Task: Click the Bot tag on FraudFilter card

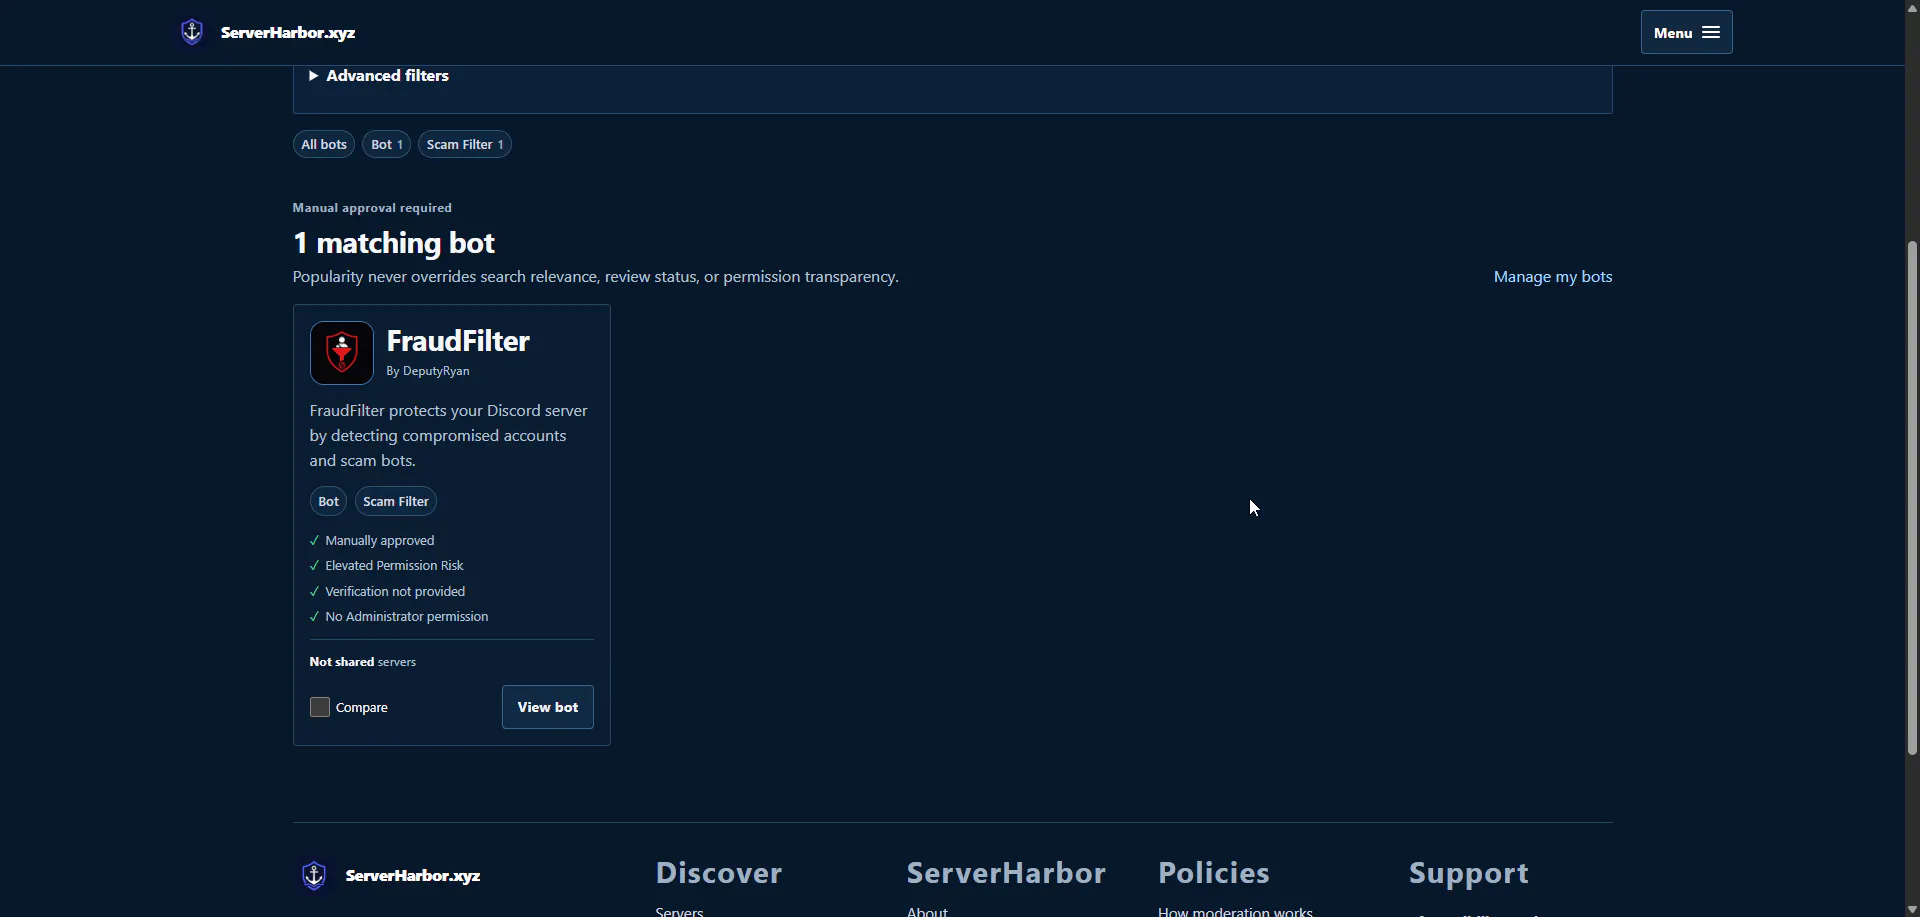Action: point(328,501)
